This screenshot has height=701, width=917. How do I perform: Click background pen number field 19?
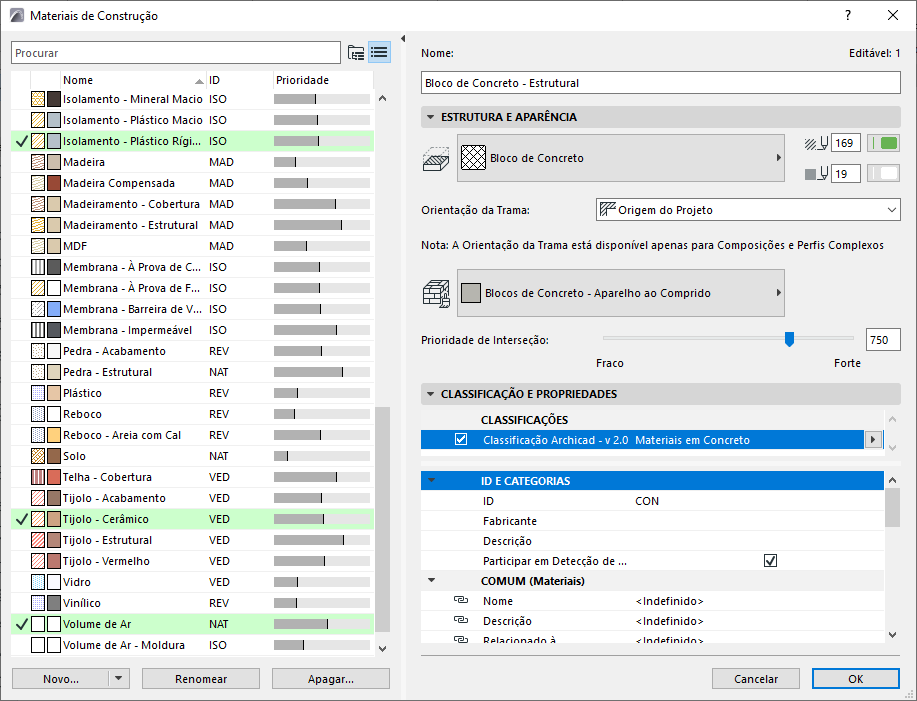[x=845, y=174]
